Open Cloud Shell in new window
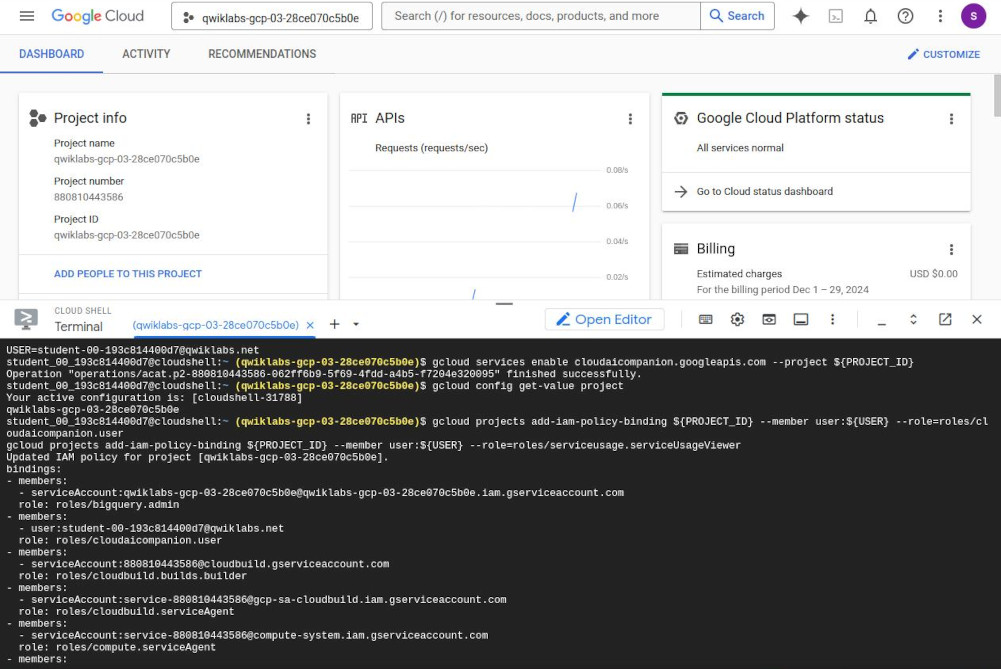 click(x=945, y=319)
